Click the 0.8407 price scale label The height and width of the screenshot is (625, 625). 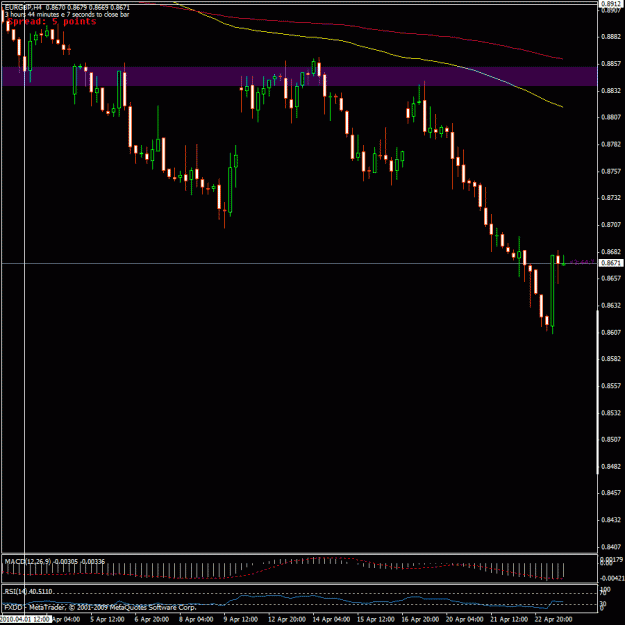pyautogui.click(x=611, y=547)
